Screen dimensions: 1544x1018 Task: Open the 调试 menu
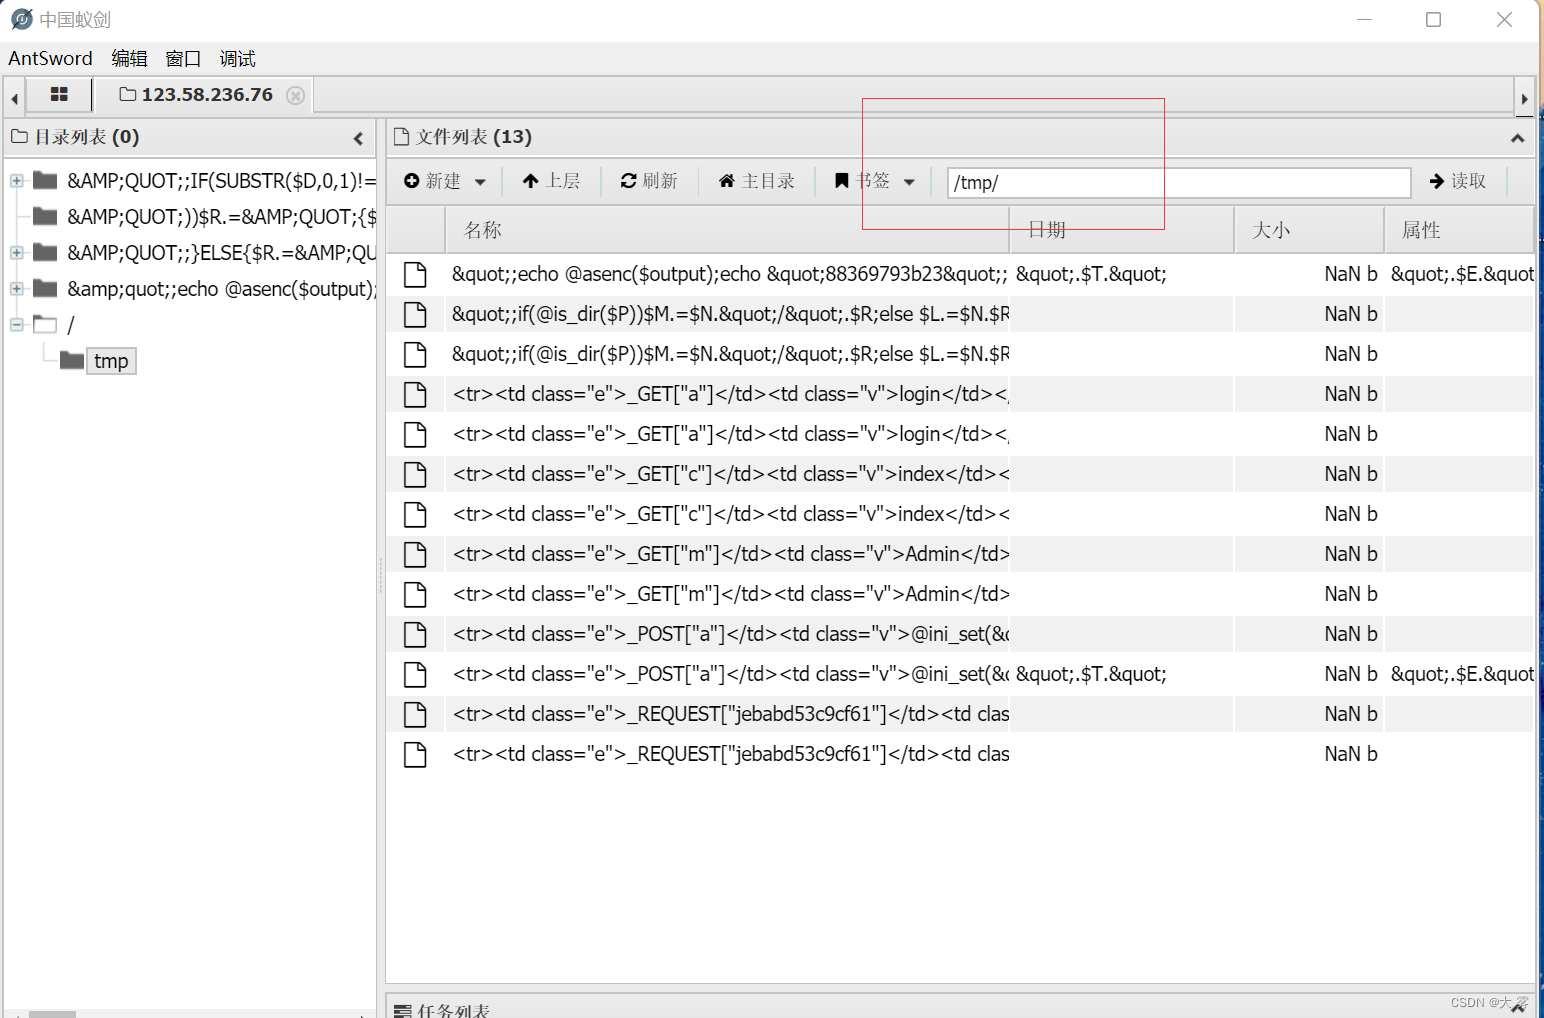tap(236, 58)
